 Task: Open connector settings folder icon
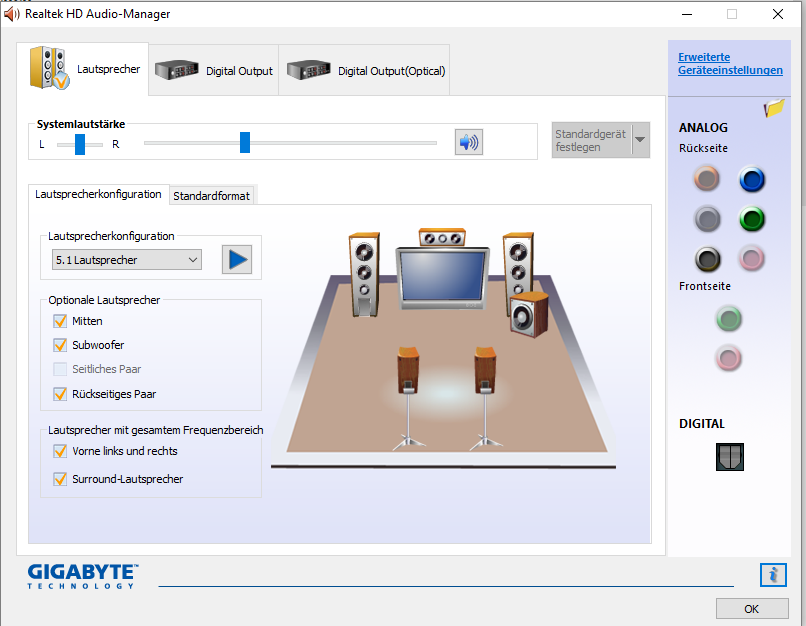coord(774,108)
